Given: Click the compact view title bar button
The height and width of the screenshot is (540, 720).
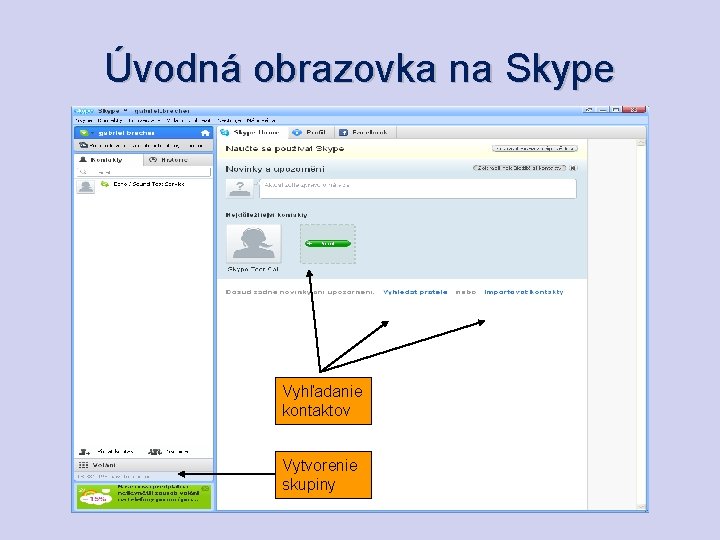Looking at the screenshot, I should pyautogui.click(x=589, y=110).
